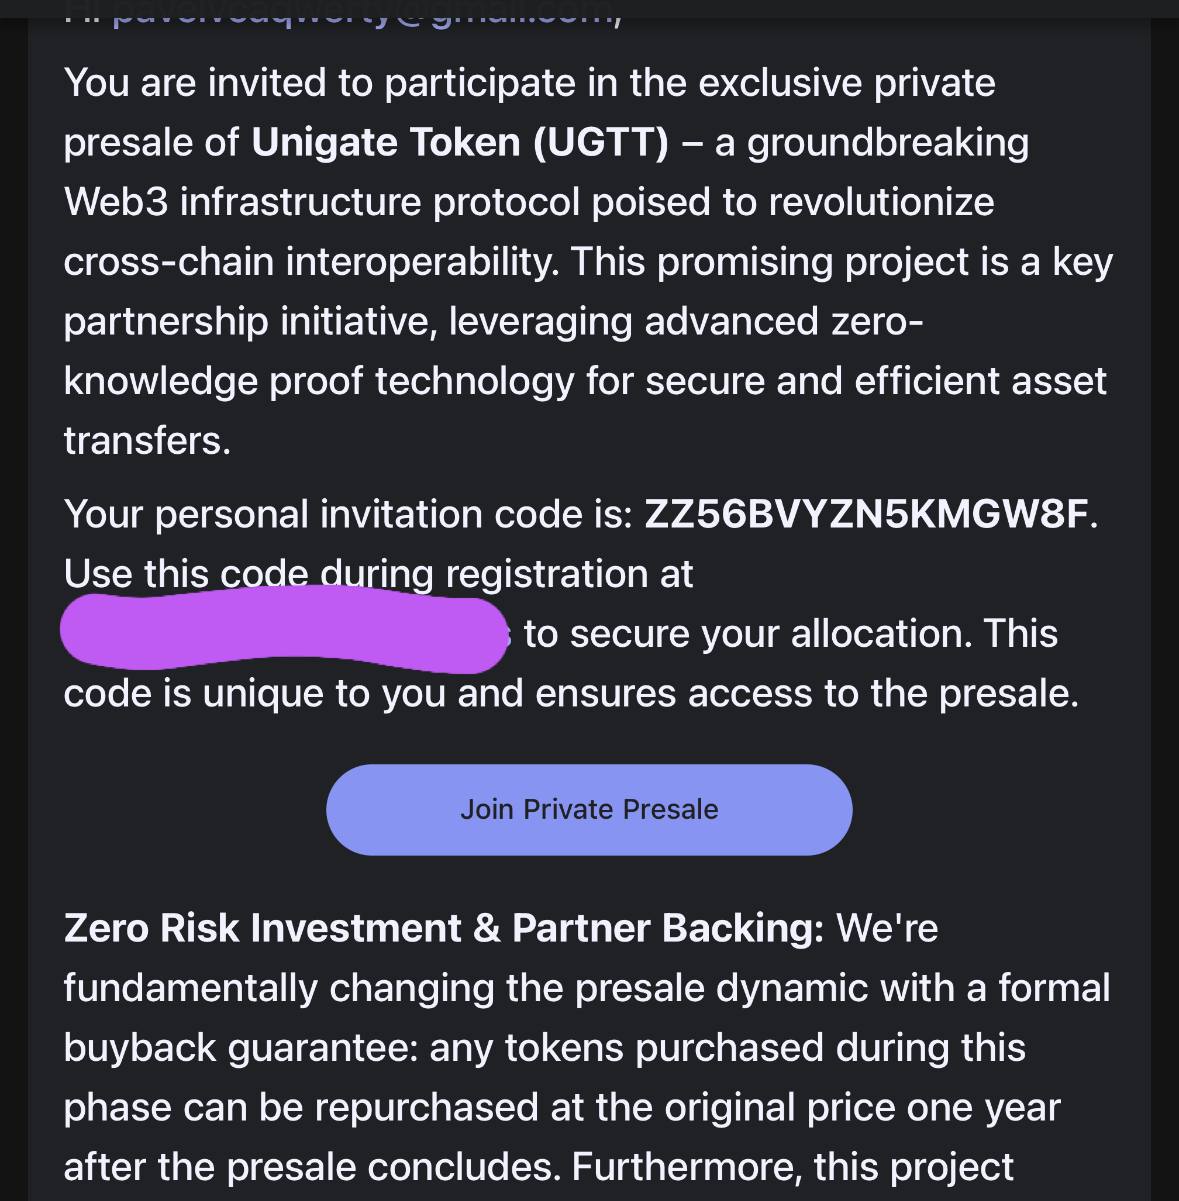Click the phrase Furthermore, this project
This screenshot has height=1201, width=1179.
[x=792, y=1167]
